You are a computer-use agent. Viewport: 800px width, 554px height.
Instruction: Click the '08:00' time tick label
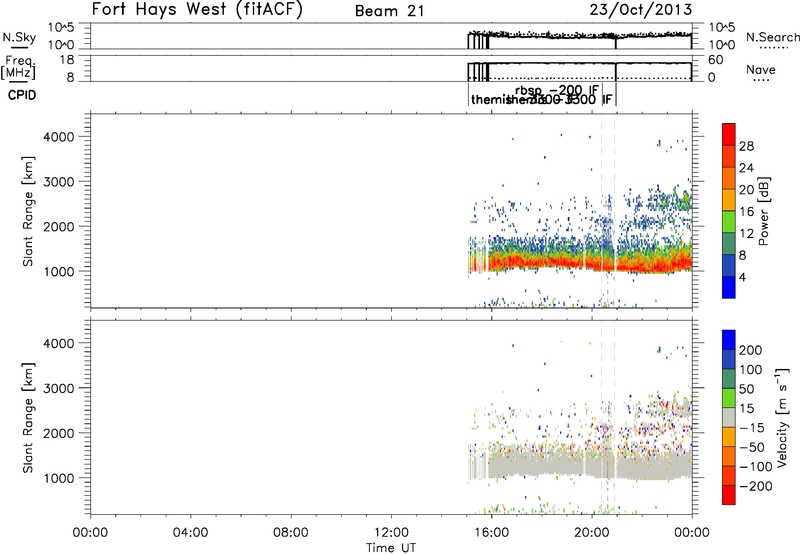(291, 533)
